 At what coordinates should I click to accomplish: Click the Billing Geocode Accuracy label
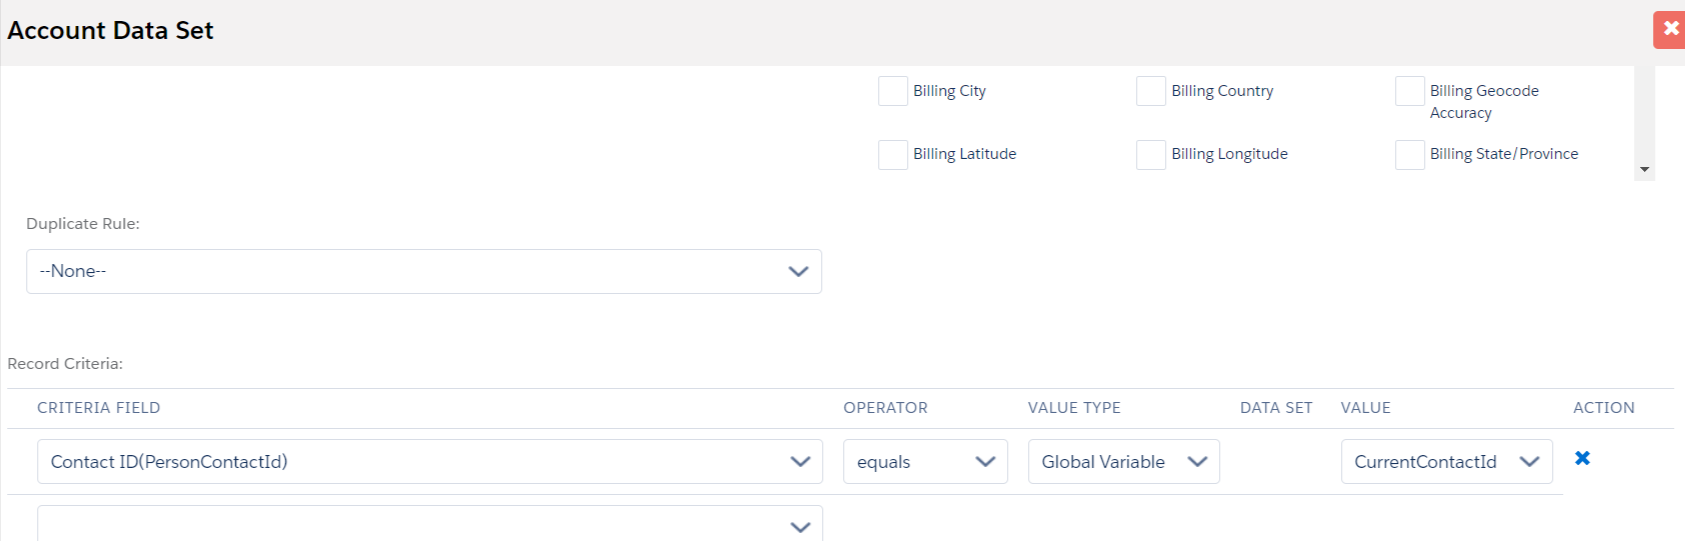[1484, 101]
